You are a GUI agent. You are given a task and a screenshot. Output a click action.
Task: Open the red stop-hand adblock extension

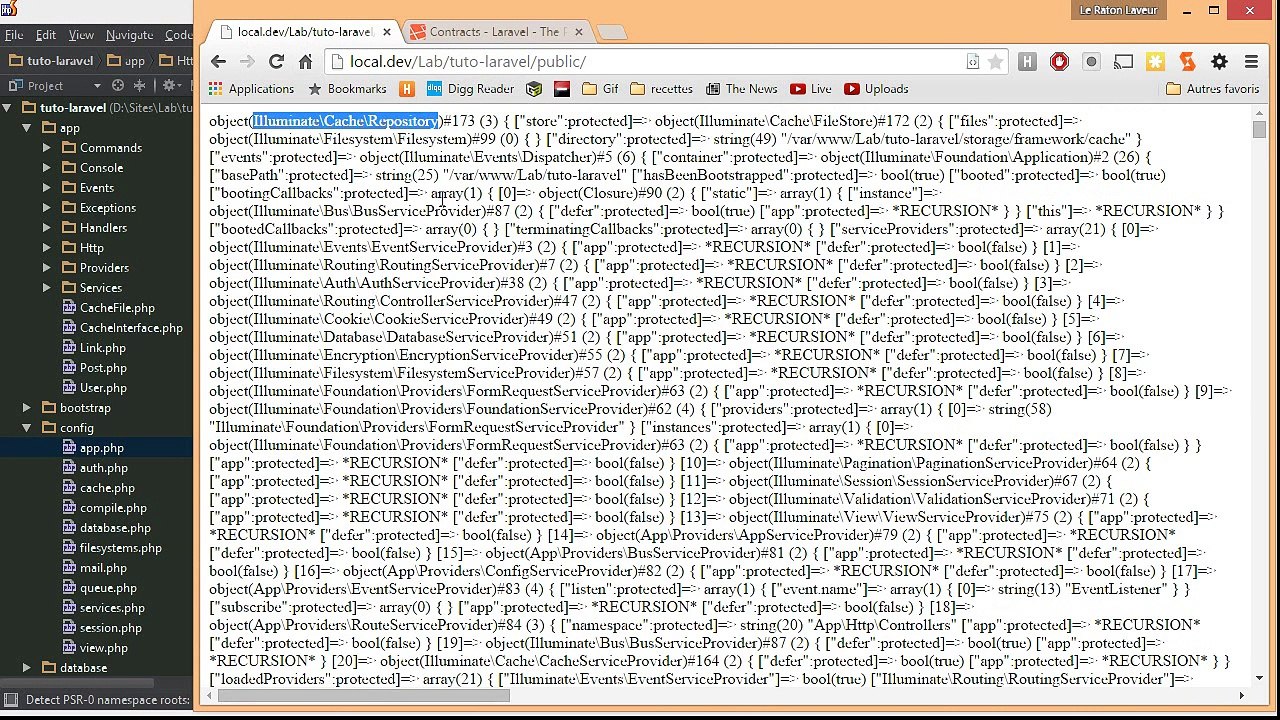[1059, 62]
